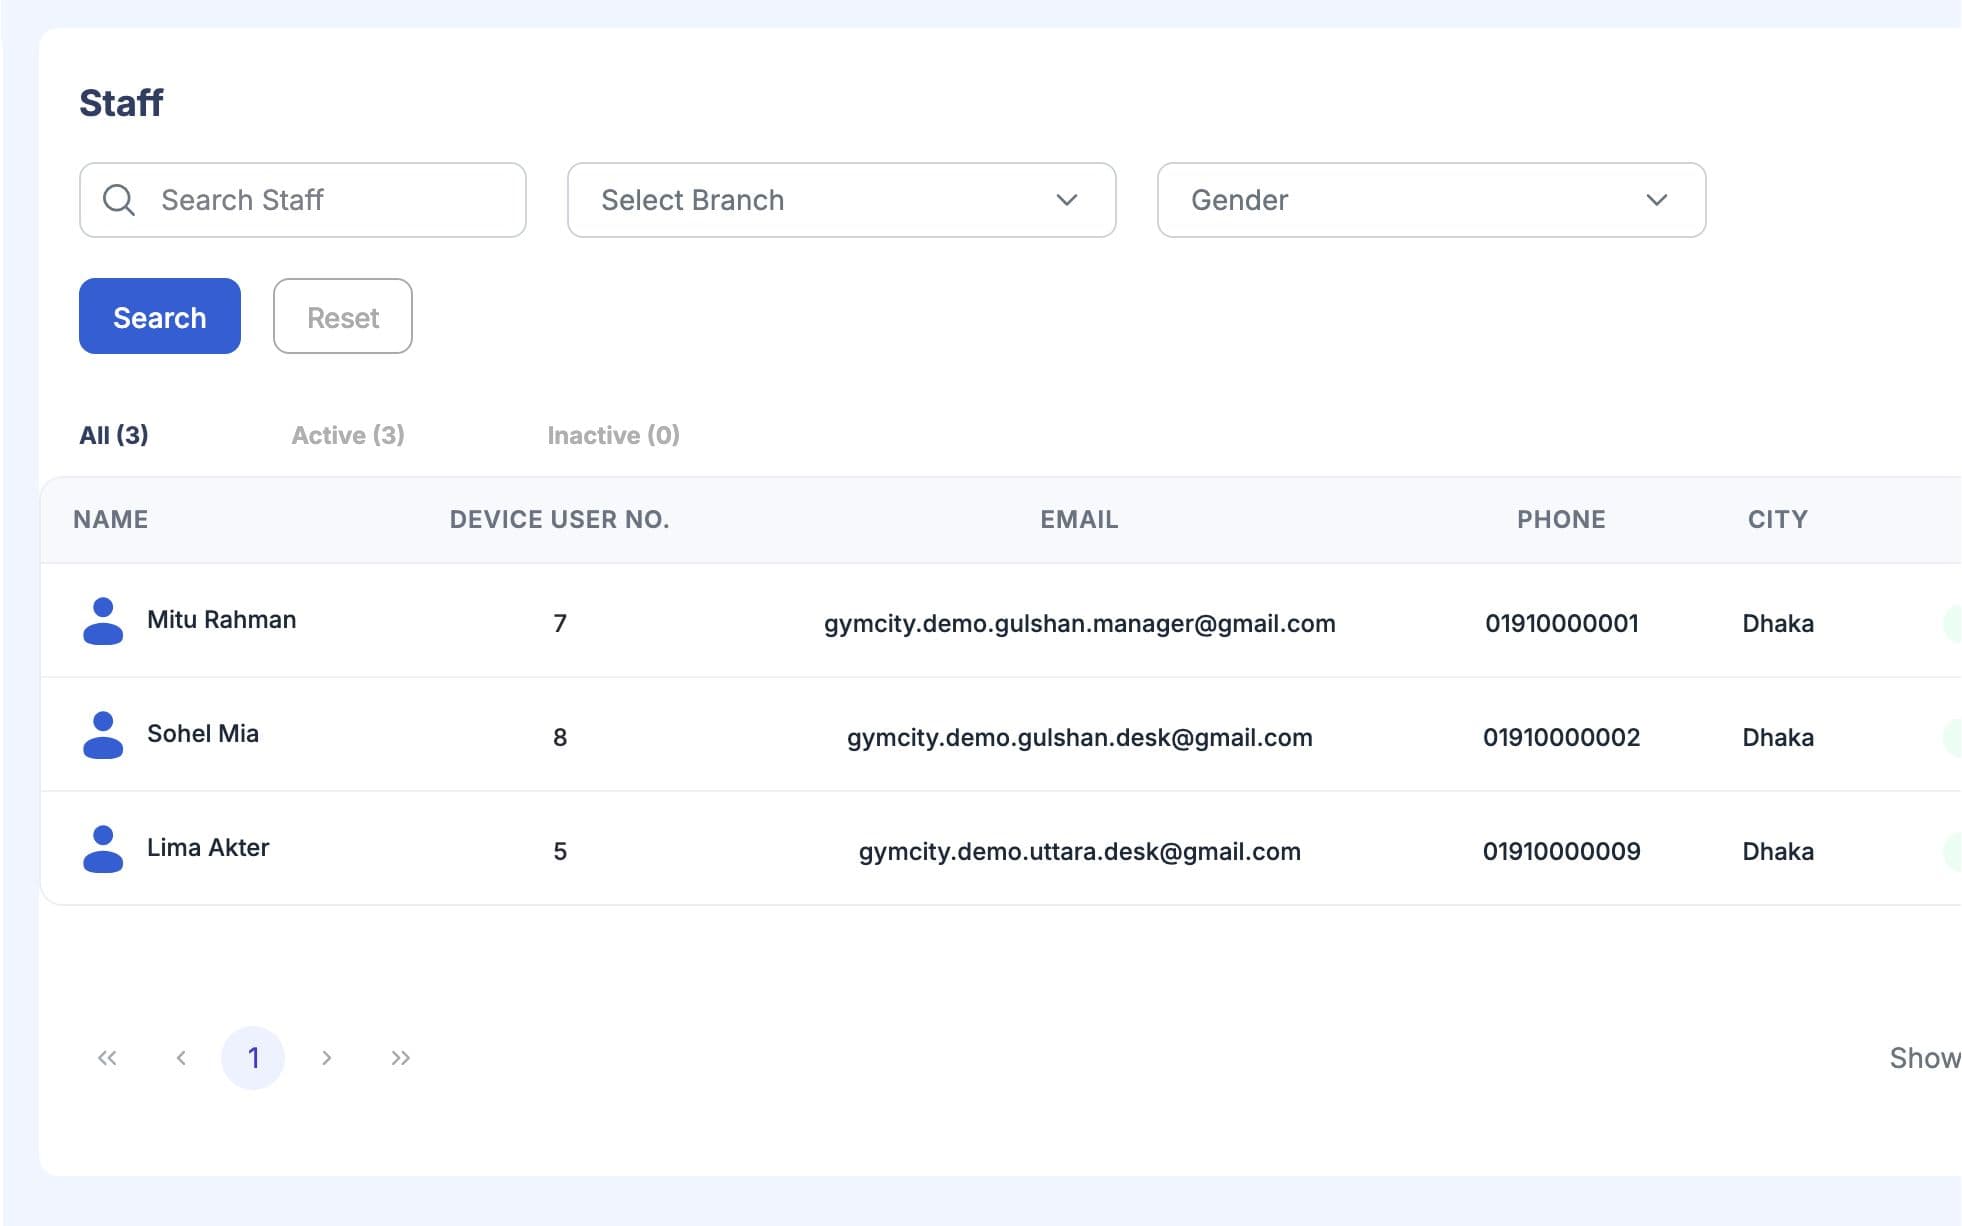Jump to last page with double-right arrows
Viewport: 1962px width, 1226px height.
click(400, 1058)
